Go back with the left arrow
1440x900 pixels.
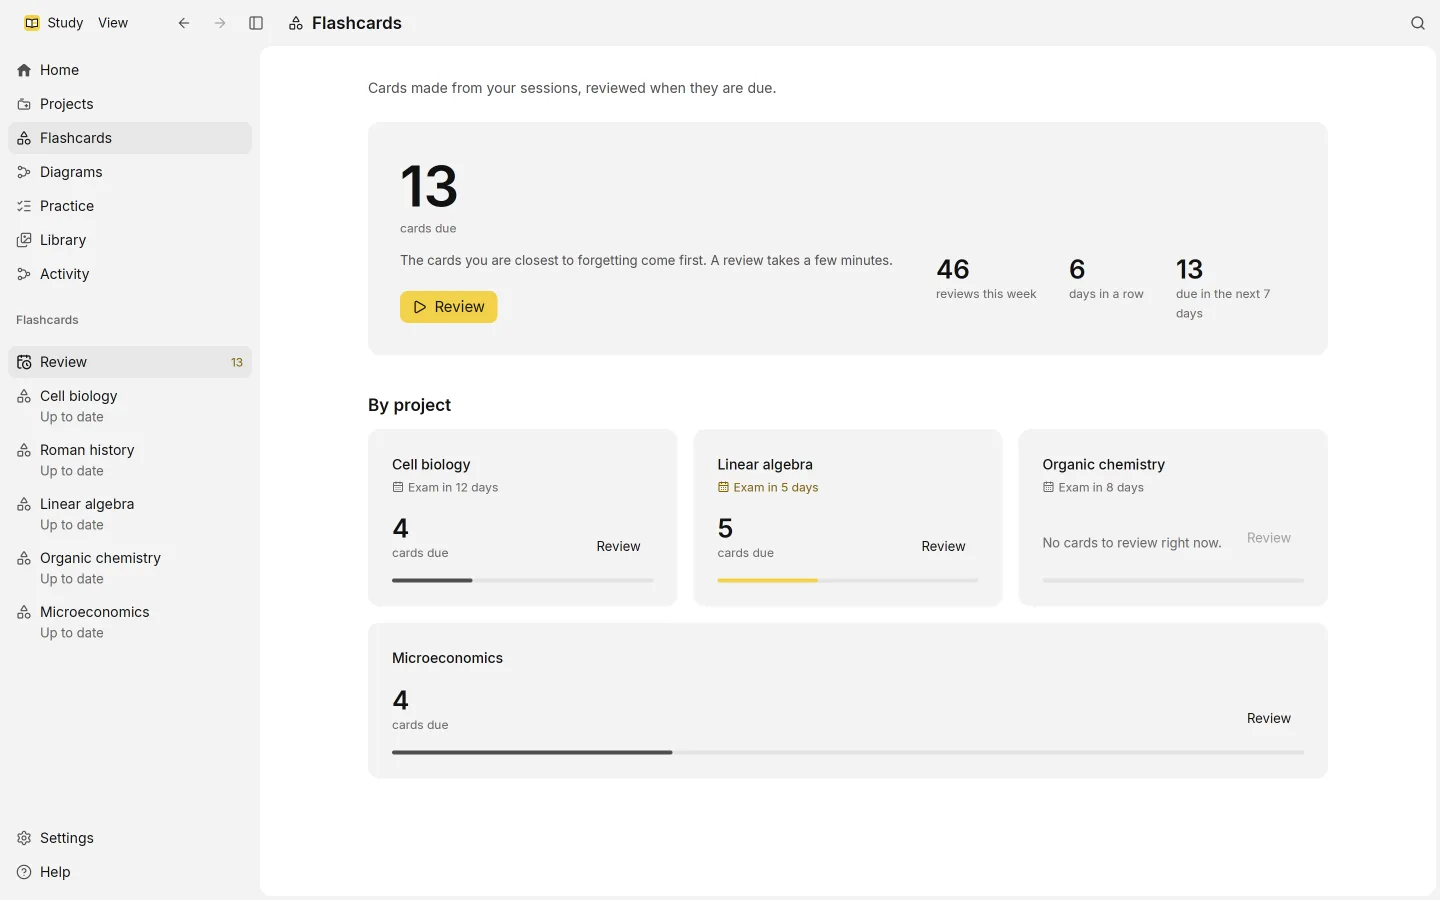click(184, 23)
